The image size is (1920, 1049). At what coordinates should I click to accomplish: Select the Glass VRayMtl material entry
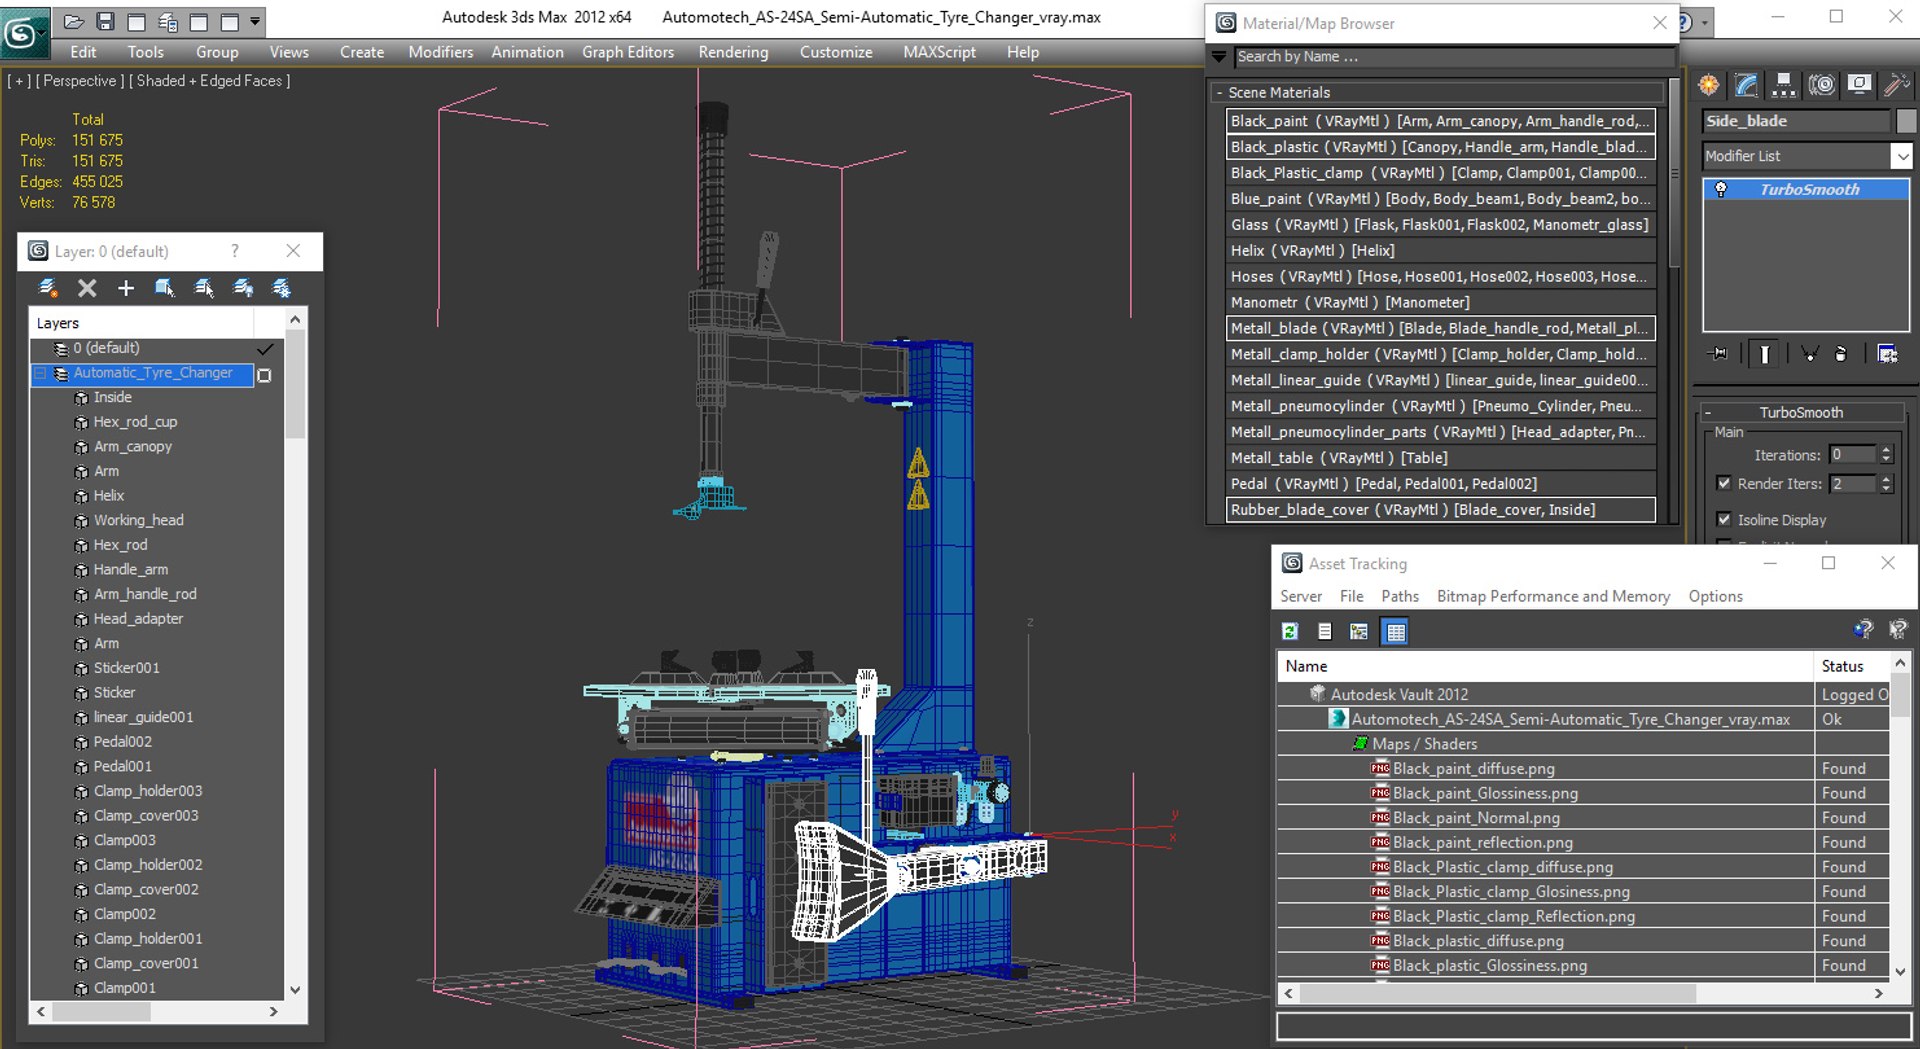[1439, 225]
